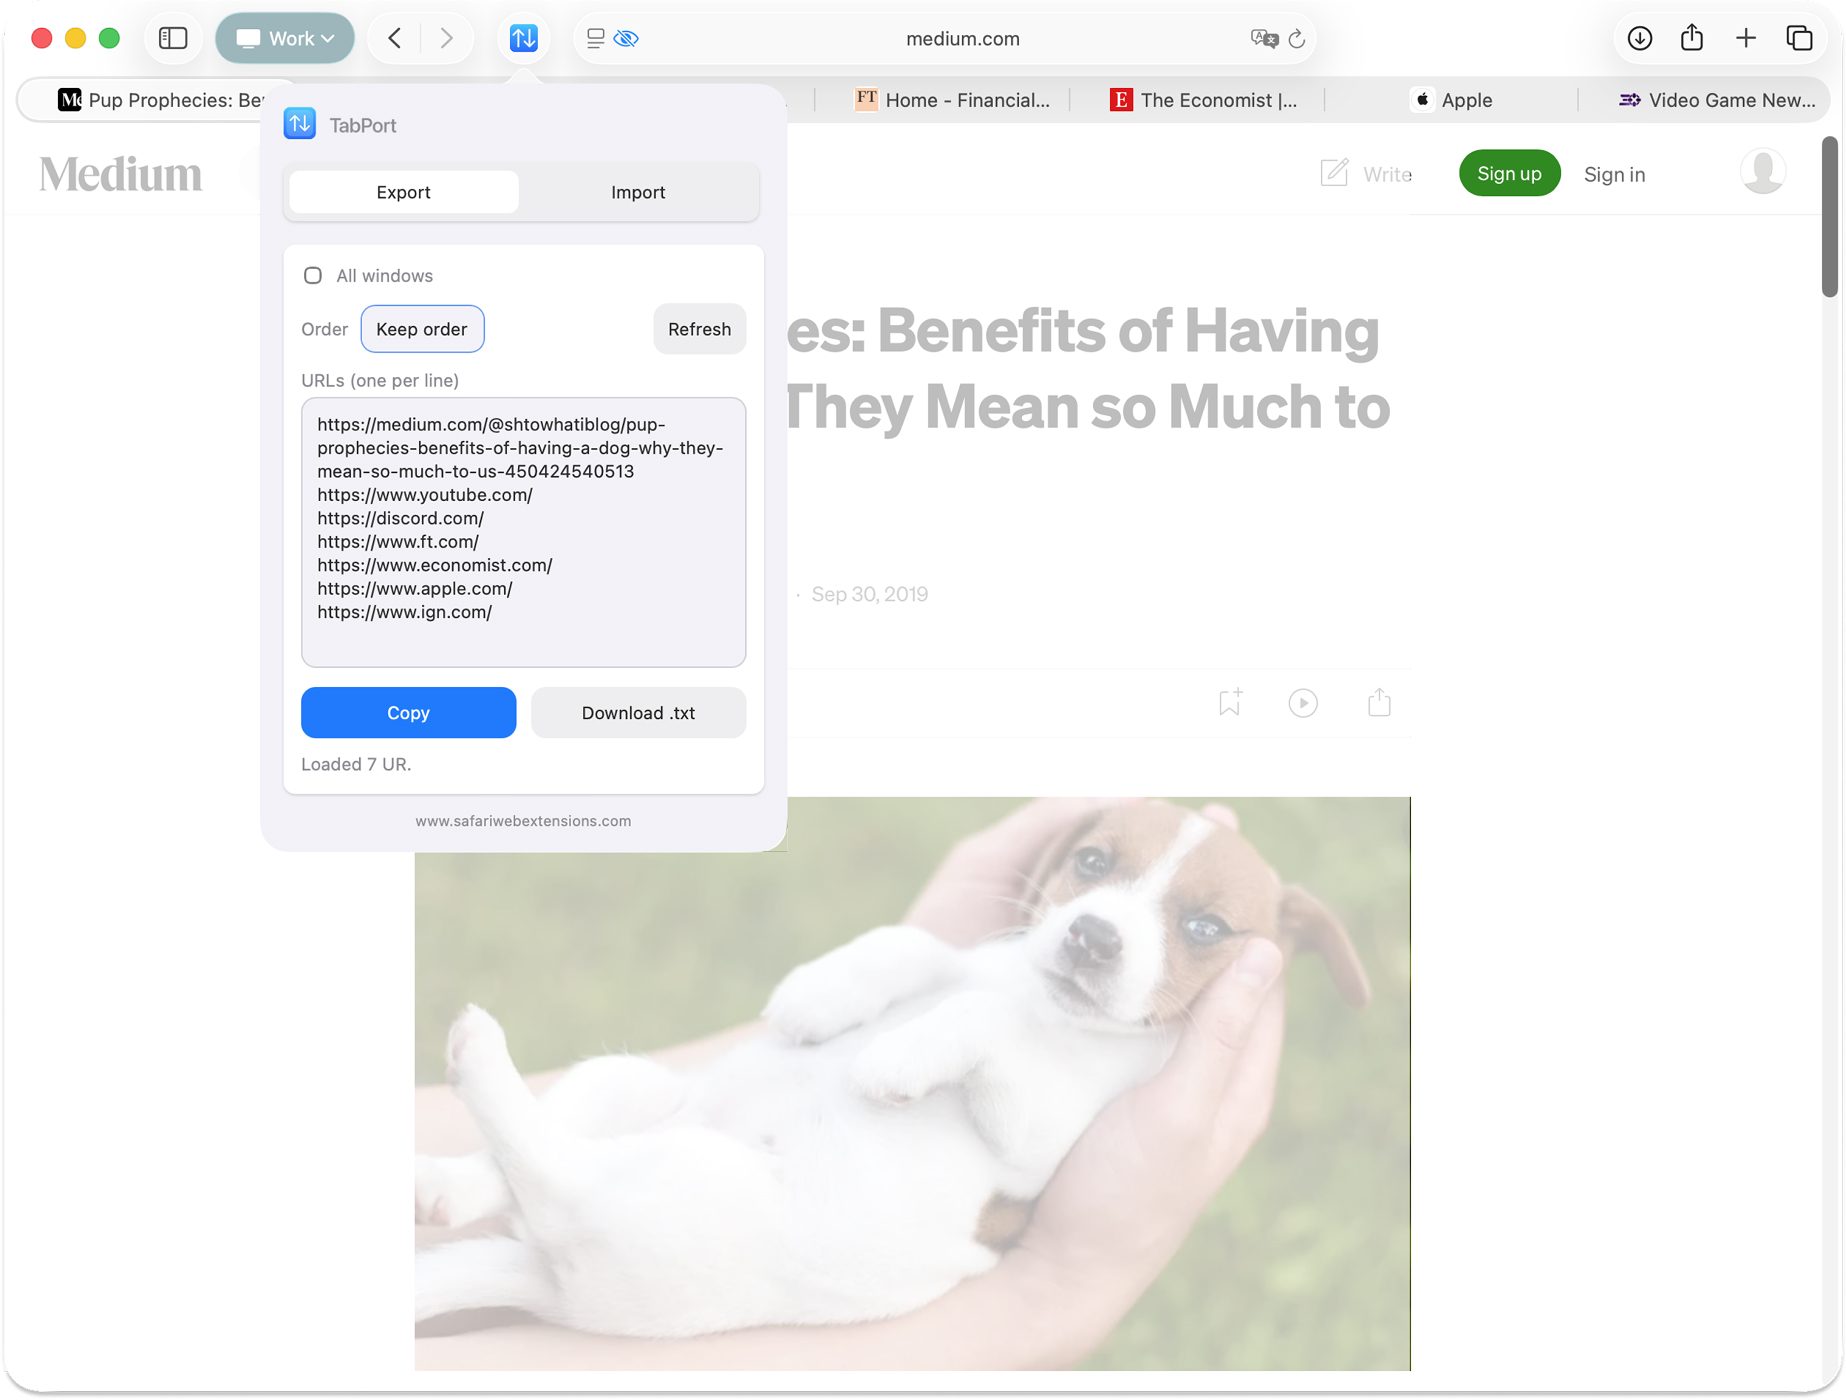Select the Export tab

point(403,192)
